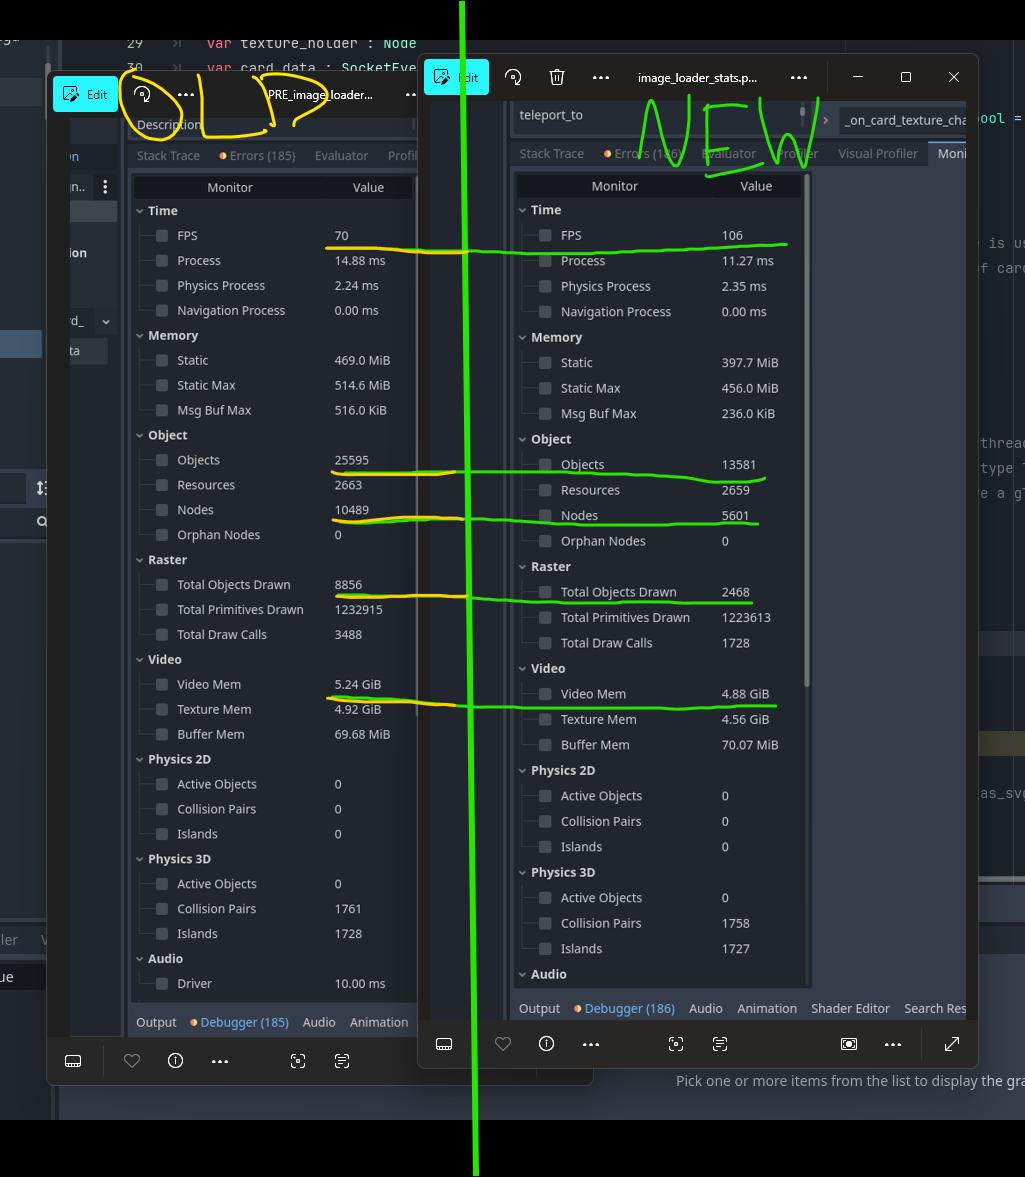
Task: Enter fullscreen image view
Action: 951,1044
